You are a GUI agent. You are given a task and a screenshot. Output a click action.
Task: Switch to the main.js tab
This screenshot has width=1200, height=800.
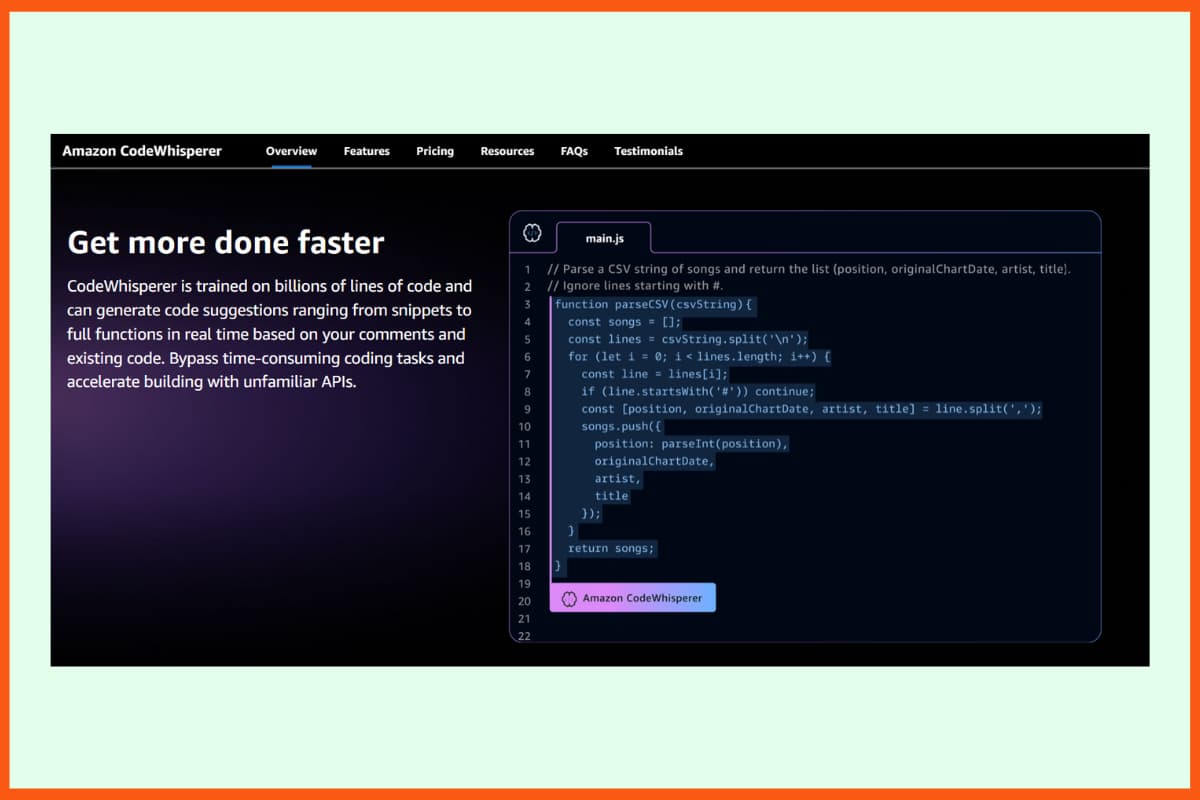coord(604,238)
